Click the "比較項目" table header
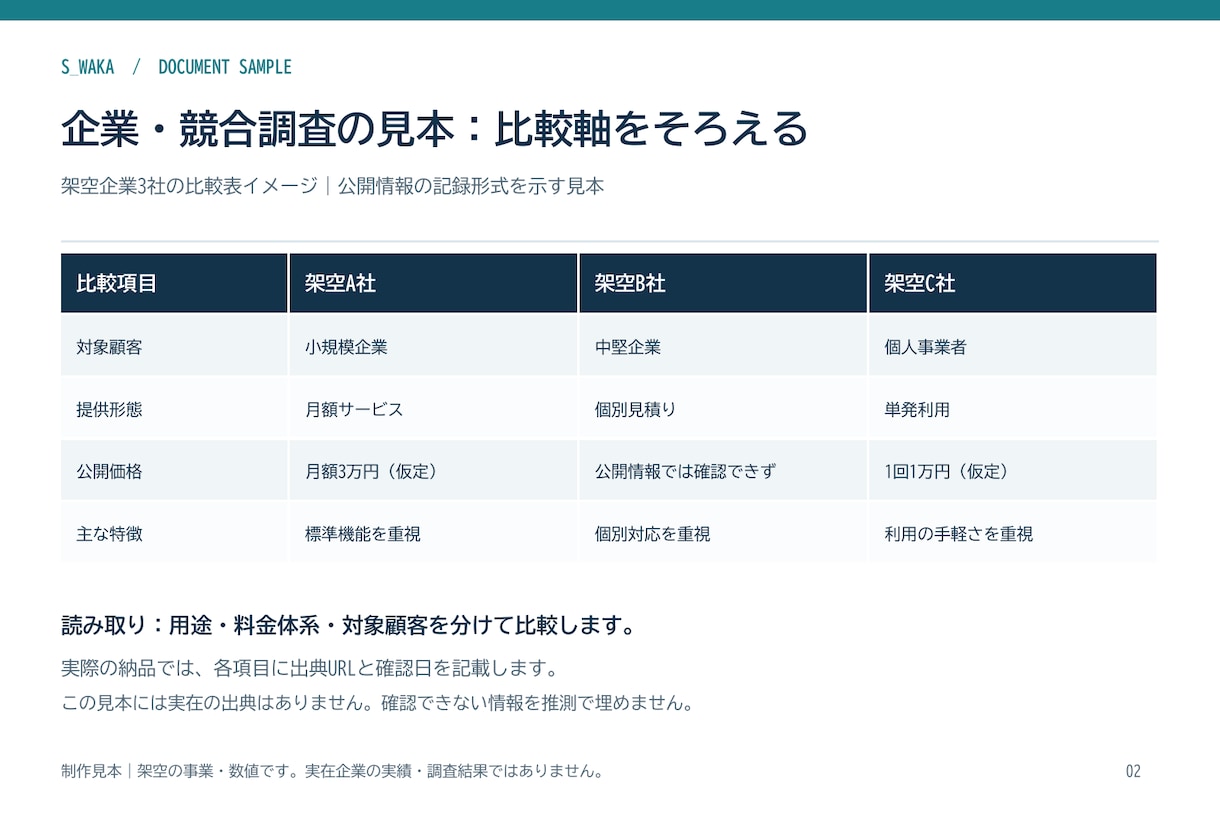This screenshot has width=1220, height=814. (x=174, y=283)
